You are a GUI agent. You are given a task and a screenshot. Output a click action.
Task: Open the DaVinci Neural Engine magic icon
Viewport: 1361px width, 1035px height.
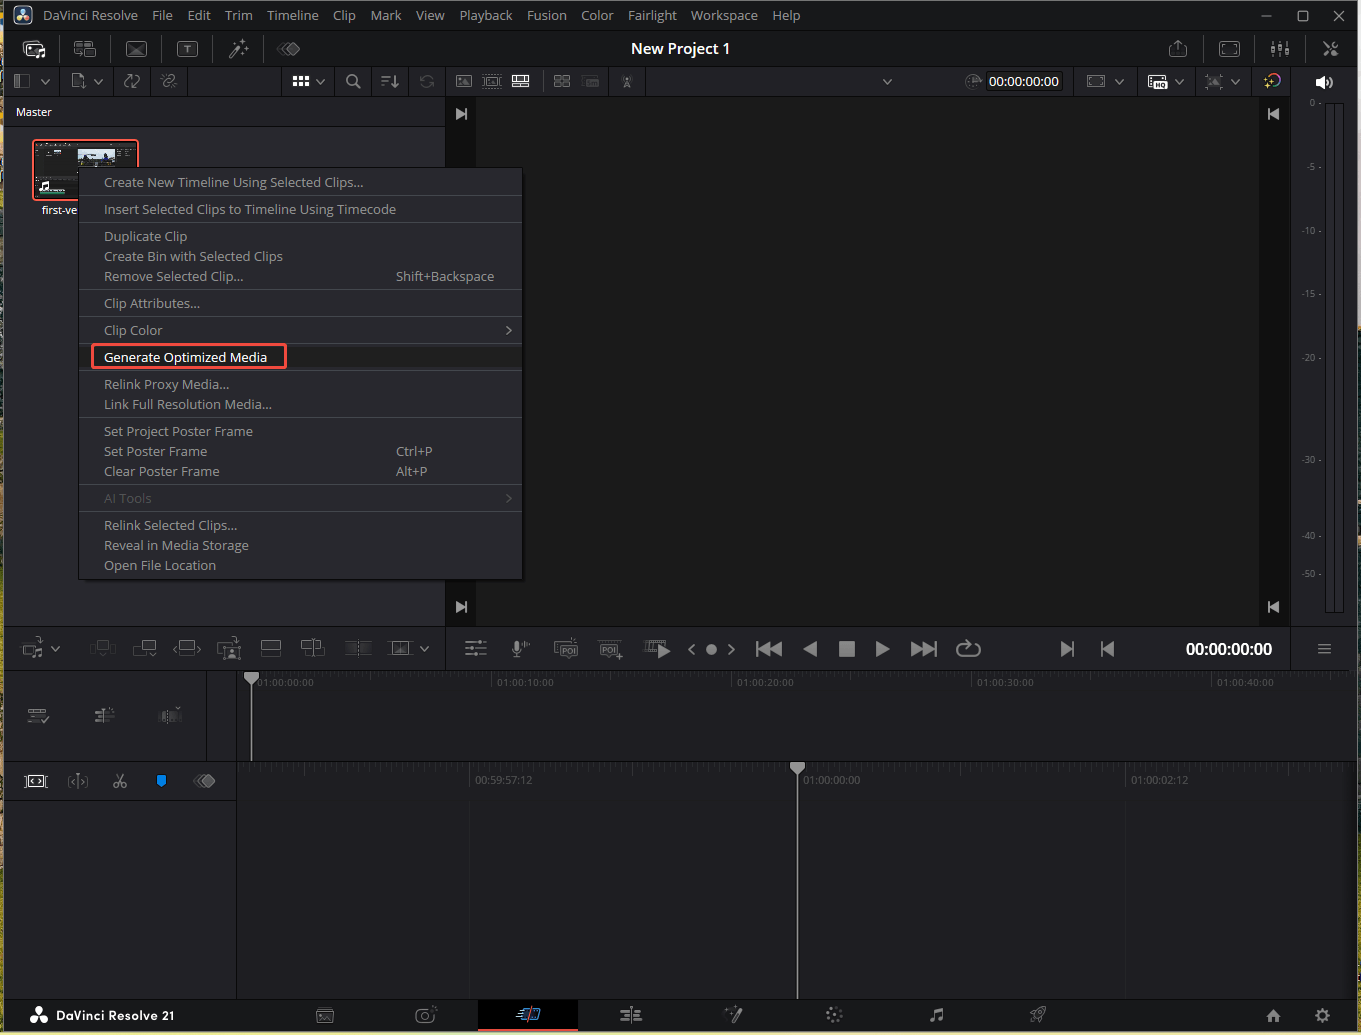[x=1272, y=82]
